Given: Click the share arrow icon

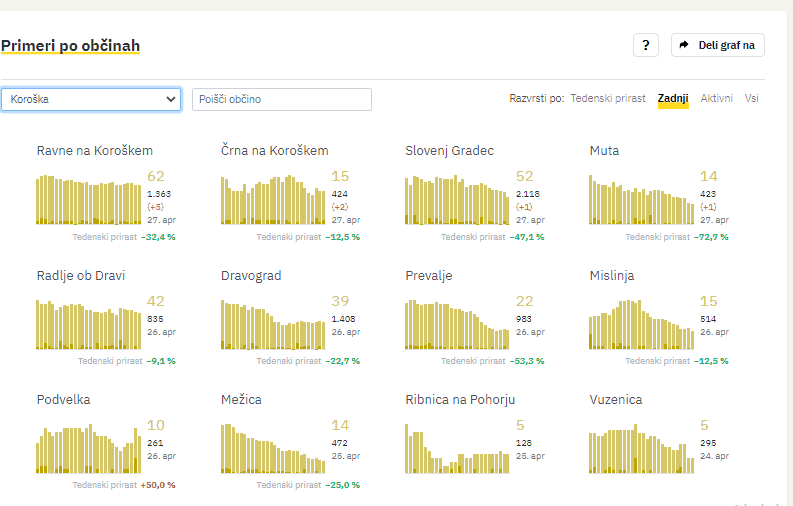Looking at the screenshot, I should coord(684,45).
